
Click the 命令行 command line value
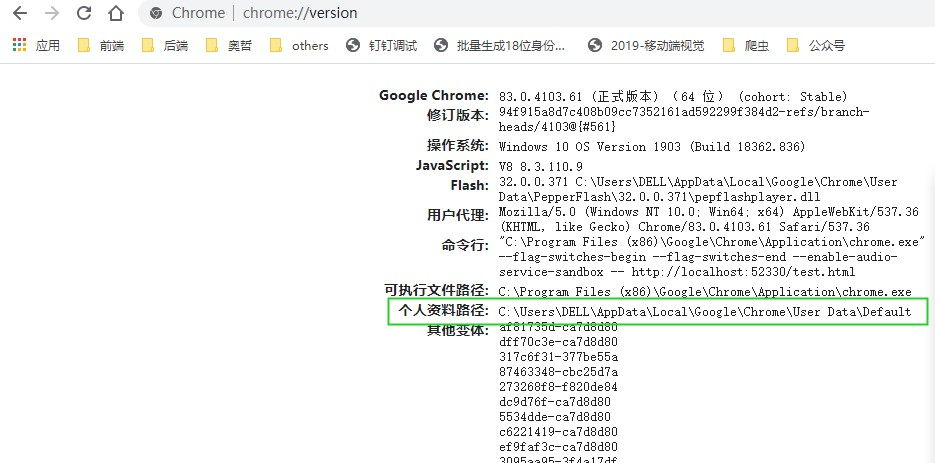pos(713,257)
